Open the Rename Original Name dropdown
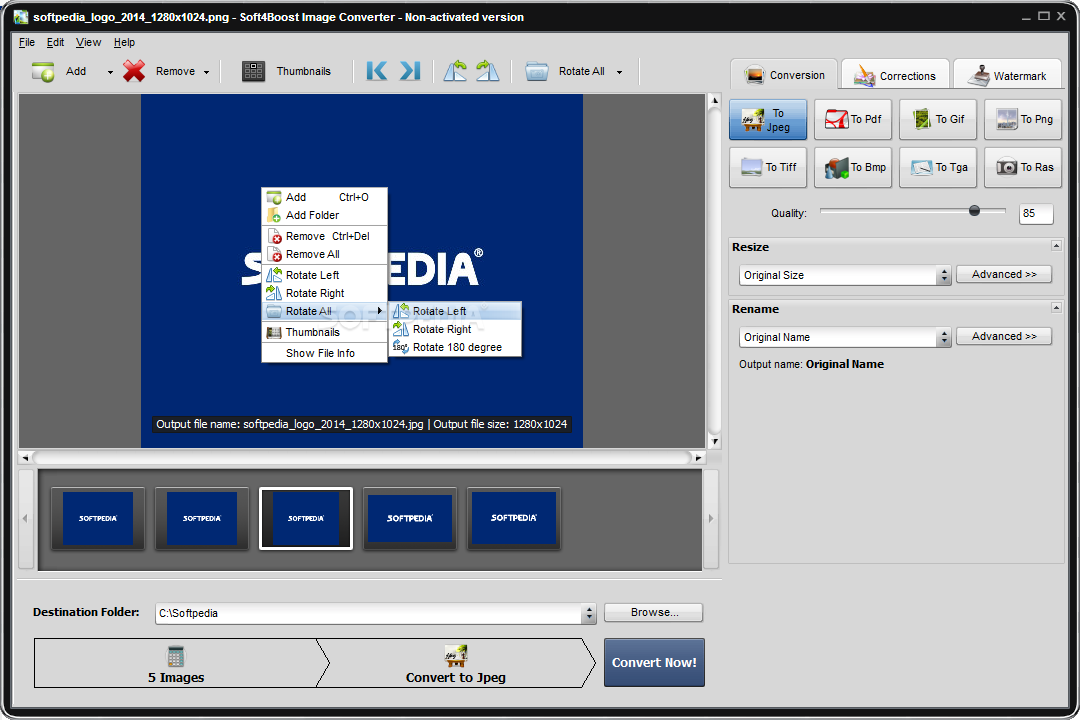This screenshot has height=720, width=1080. pyautogui.click(x=847, y=338)
